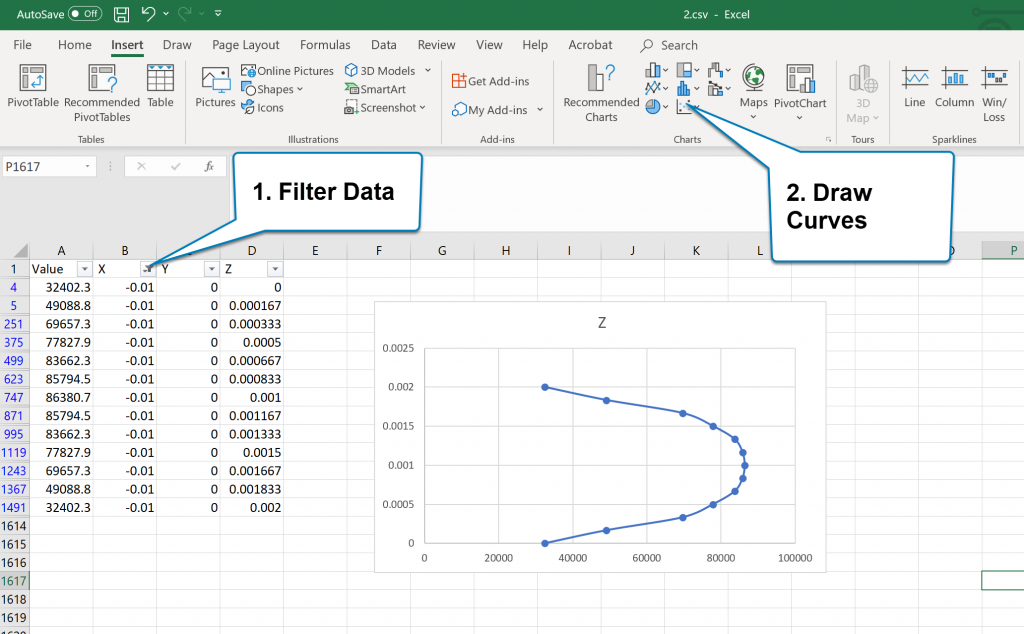
Task: Insert a PivotChart
Action: (x=800, y=90)
